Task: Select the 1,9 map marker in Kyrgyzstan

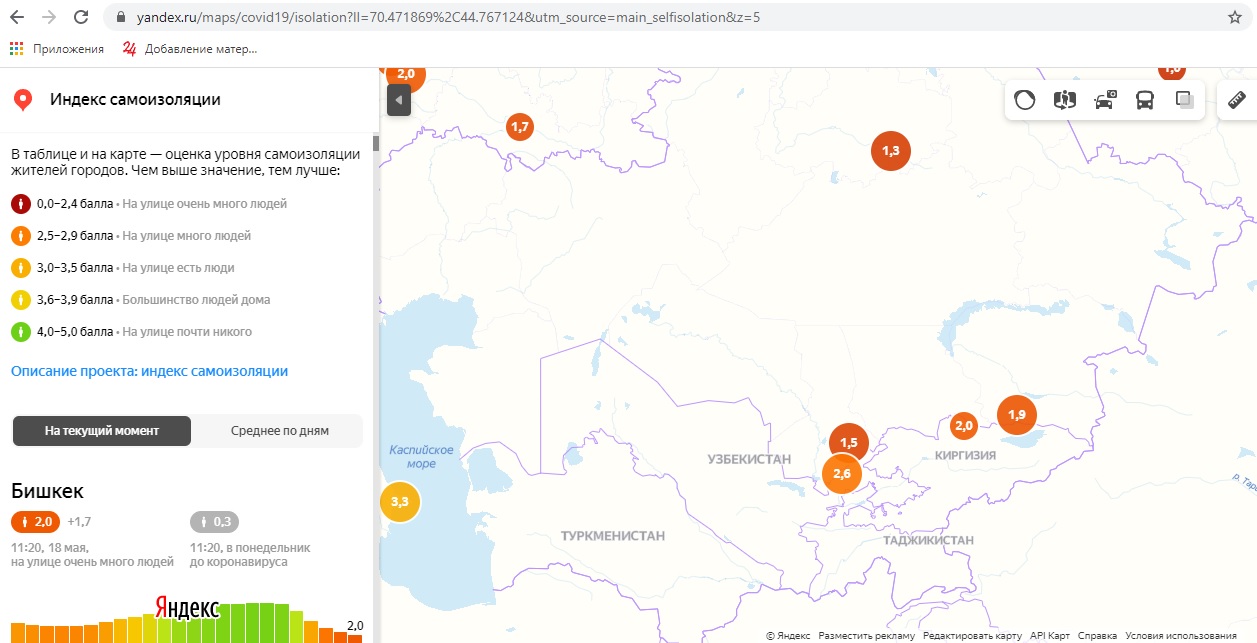Action: [1017, 414]
